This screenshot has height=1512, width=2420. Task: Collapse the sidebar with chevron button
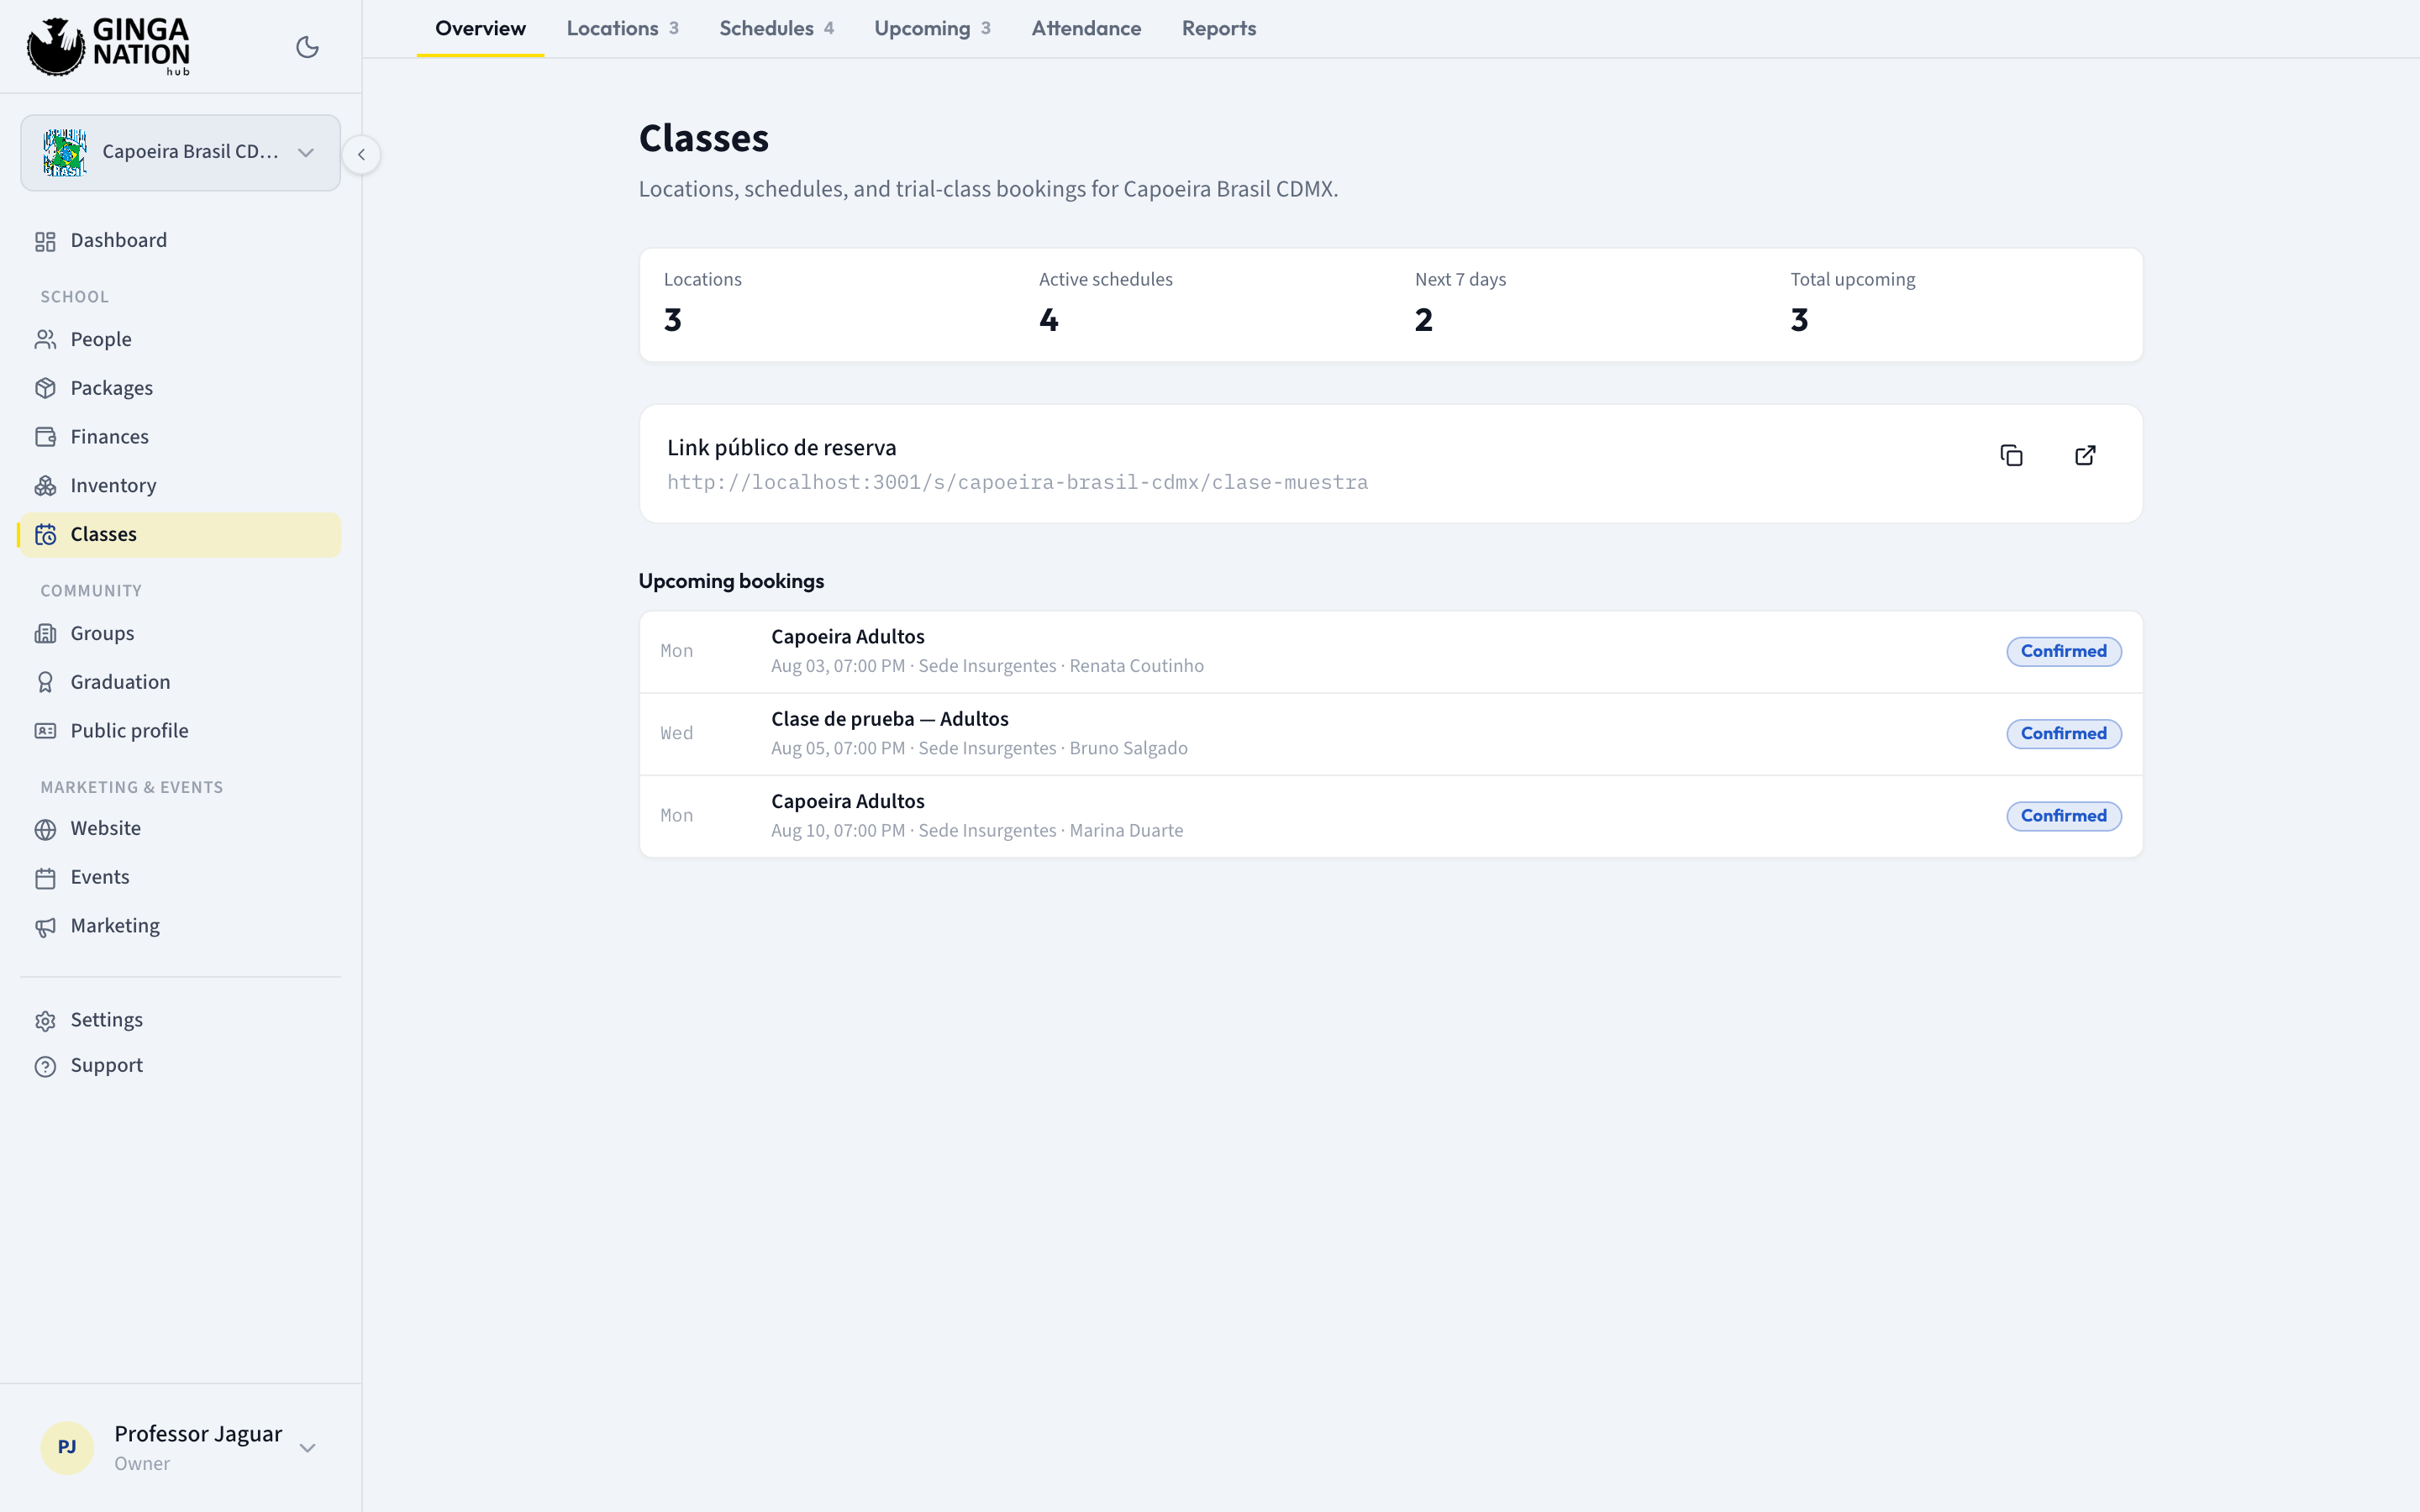[x=361, y=154]
